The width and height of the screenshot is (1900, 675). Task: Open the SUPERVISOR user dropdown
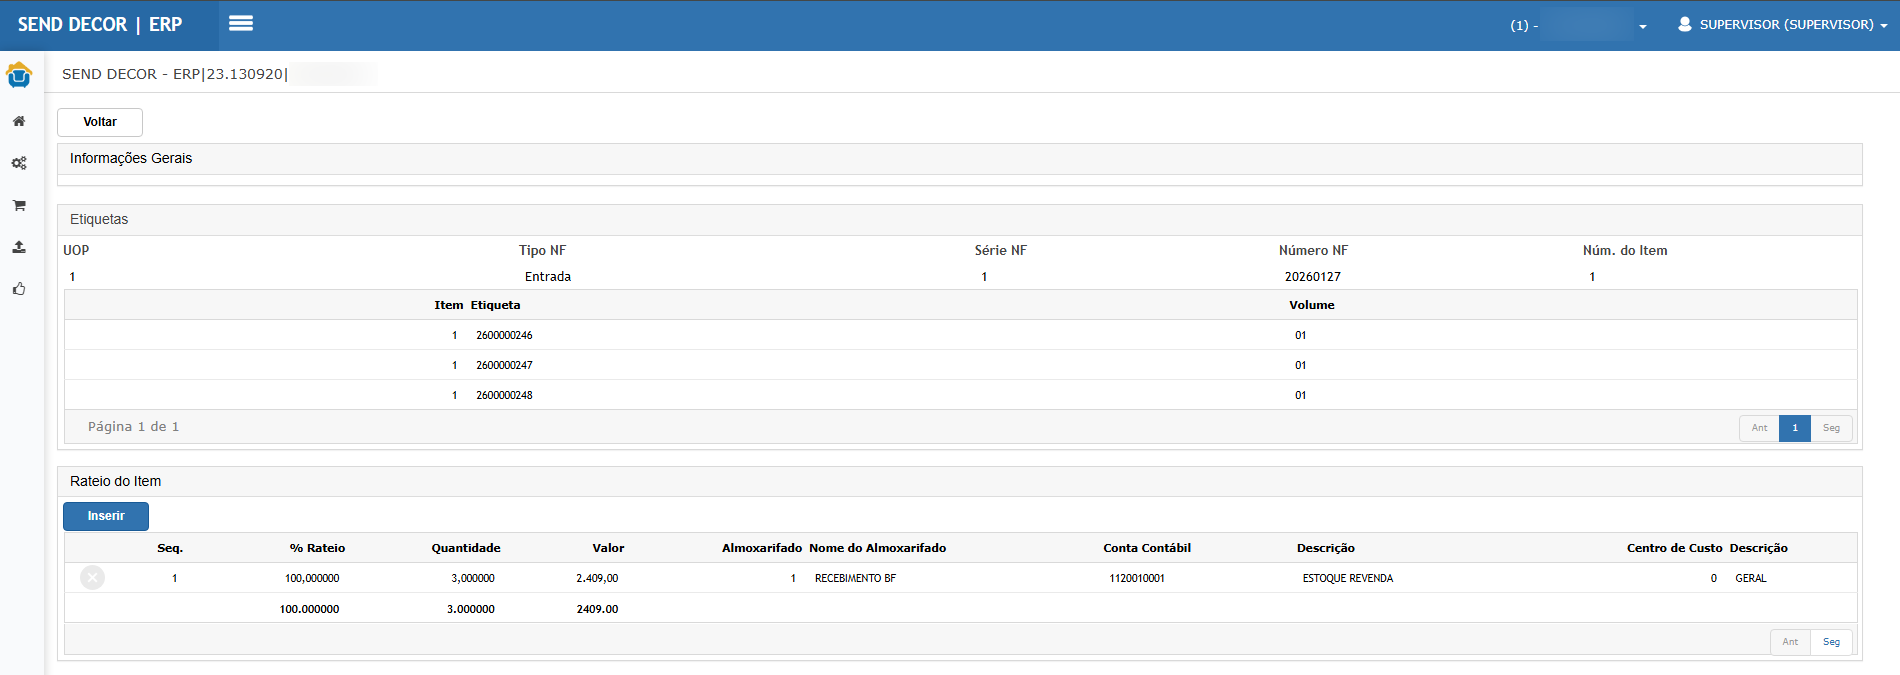pos(1783,25)
